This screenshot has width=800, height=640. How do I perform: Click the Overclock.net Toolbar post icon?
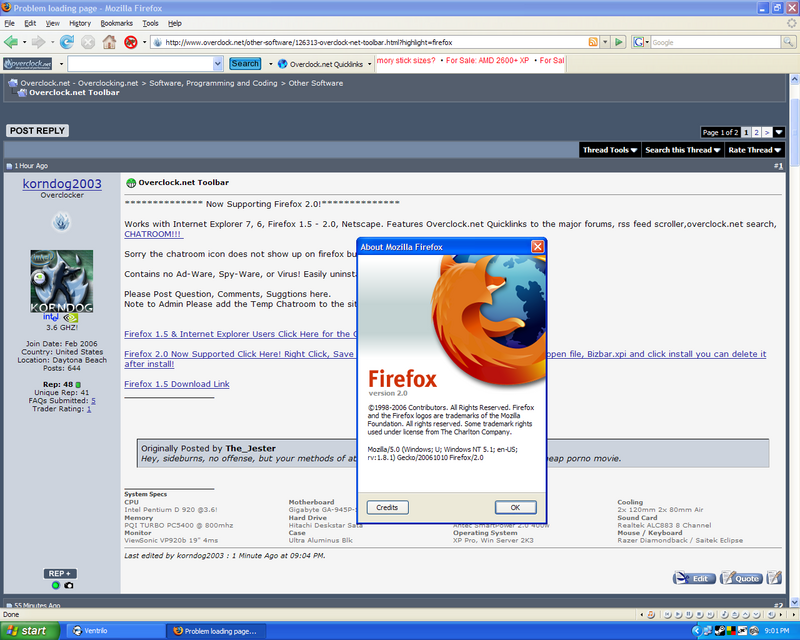(x=131, y=183)
